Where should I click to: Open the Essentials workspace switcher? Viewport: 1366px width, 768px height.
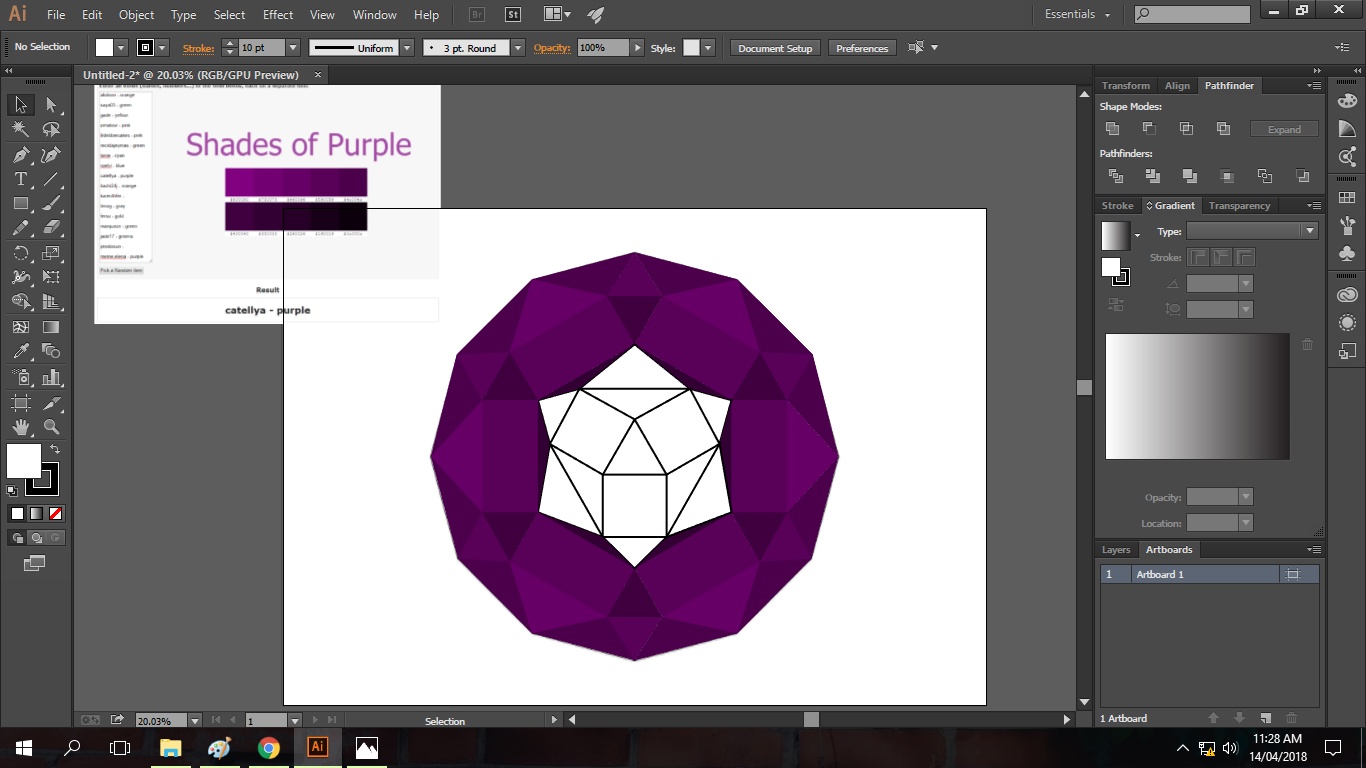pos(1078,15)
